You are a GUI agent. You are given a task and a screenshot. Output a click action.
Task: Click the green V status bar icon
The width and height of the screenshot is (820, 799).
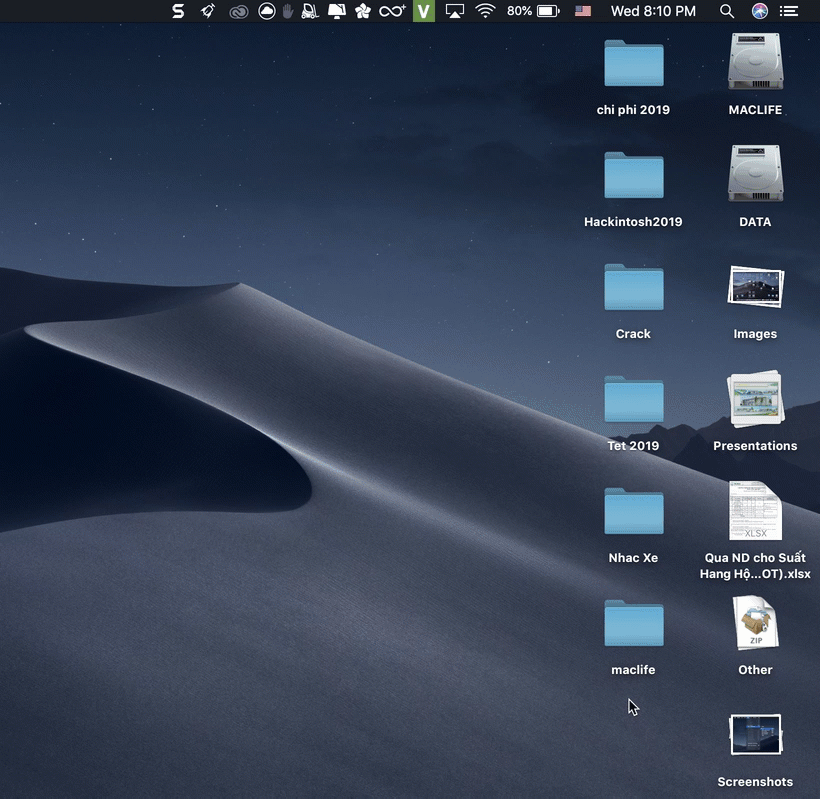pos(423,11)
